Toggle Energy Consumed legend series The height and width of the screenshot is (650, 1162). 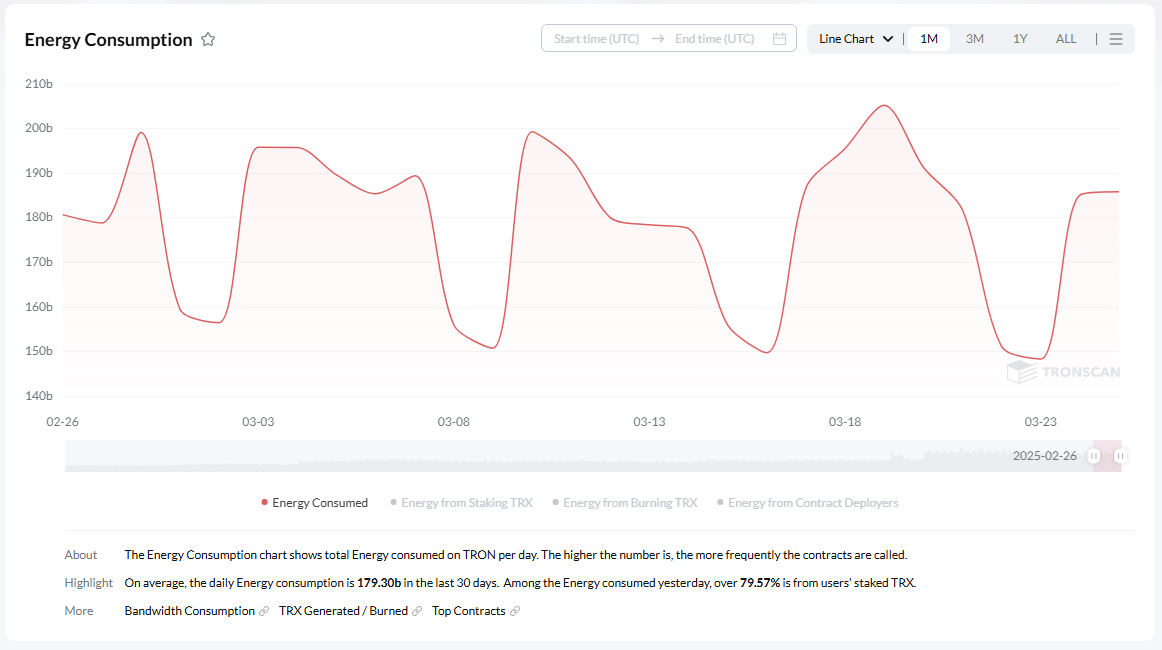pyautogui.click(x=314, y=503)
